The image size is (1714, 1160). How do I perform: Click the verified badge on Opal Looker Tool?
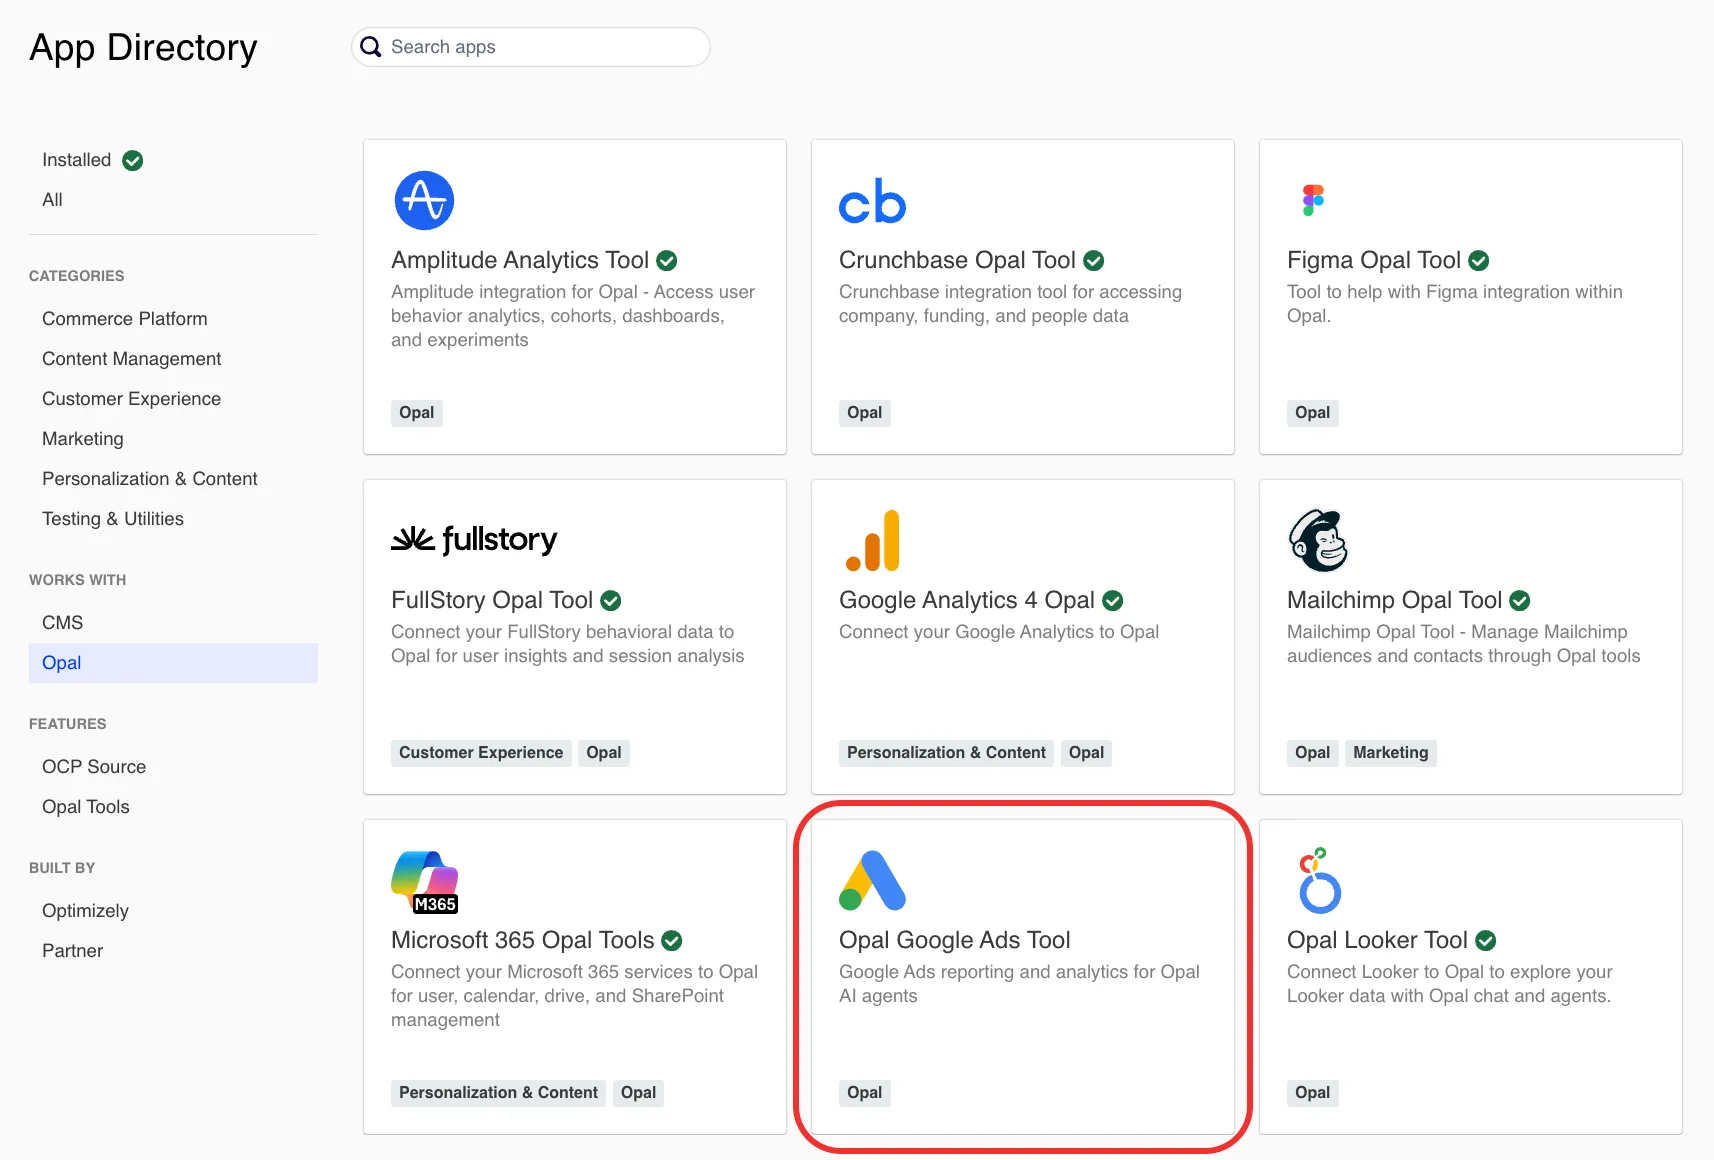click(x=1486, y=941)
